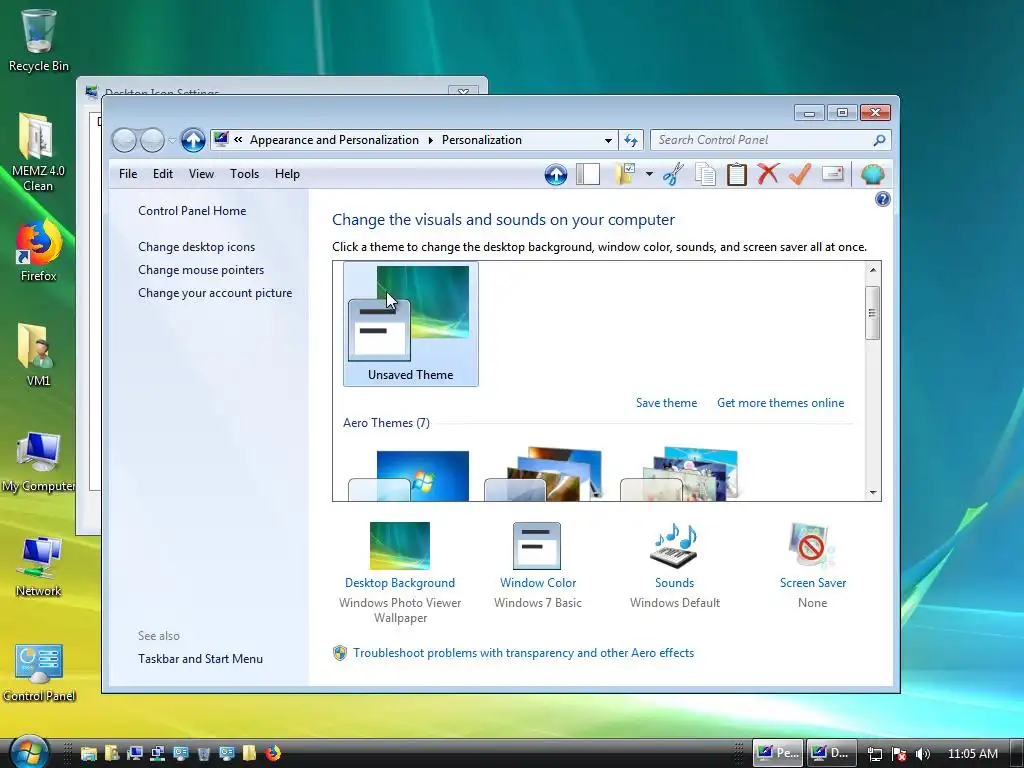Open the Help menu
Viewport: 1024px width, 768px height.
coord(287,174)
